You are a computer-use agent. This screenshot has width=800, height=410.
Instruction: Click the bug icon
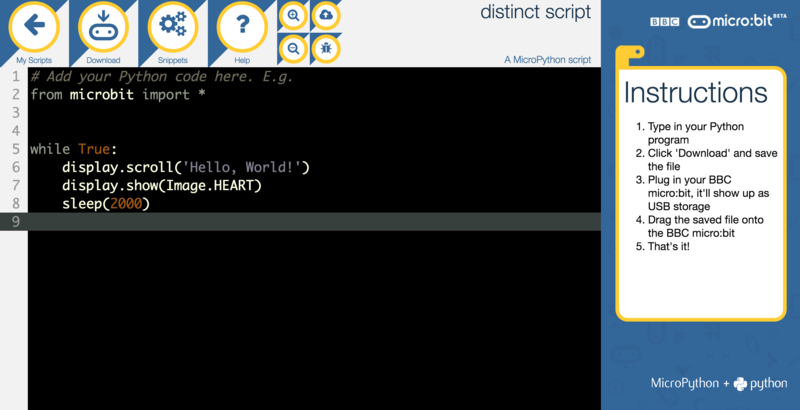[326, 49]
